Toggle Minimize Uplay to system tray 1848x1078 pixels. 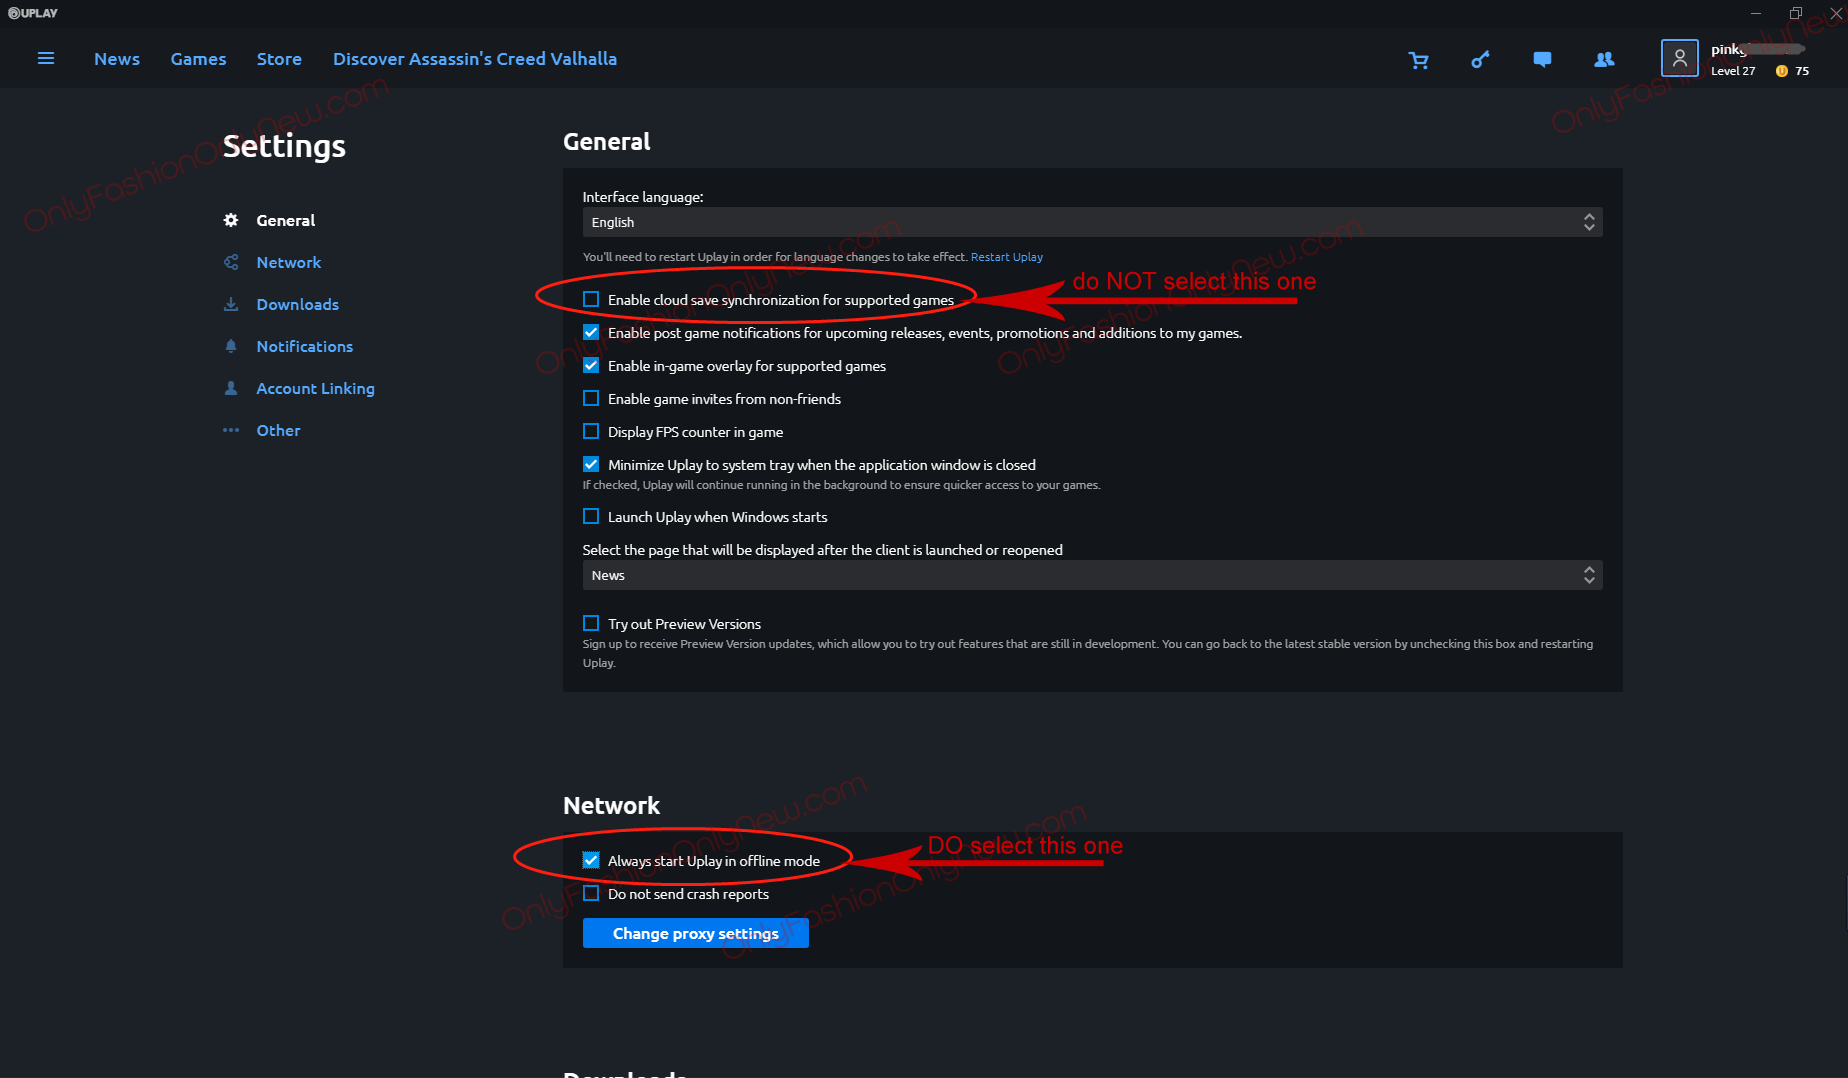coord(591,464)
